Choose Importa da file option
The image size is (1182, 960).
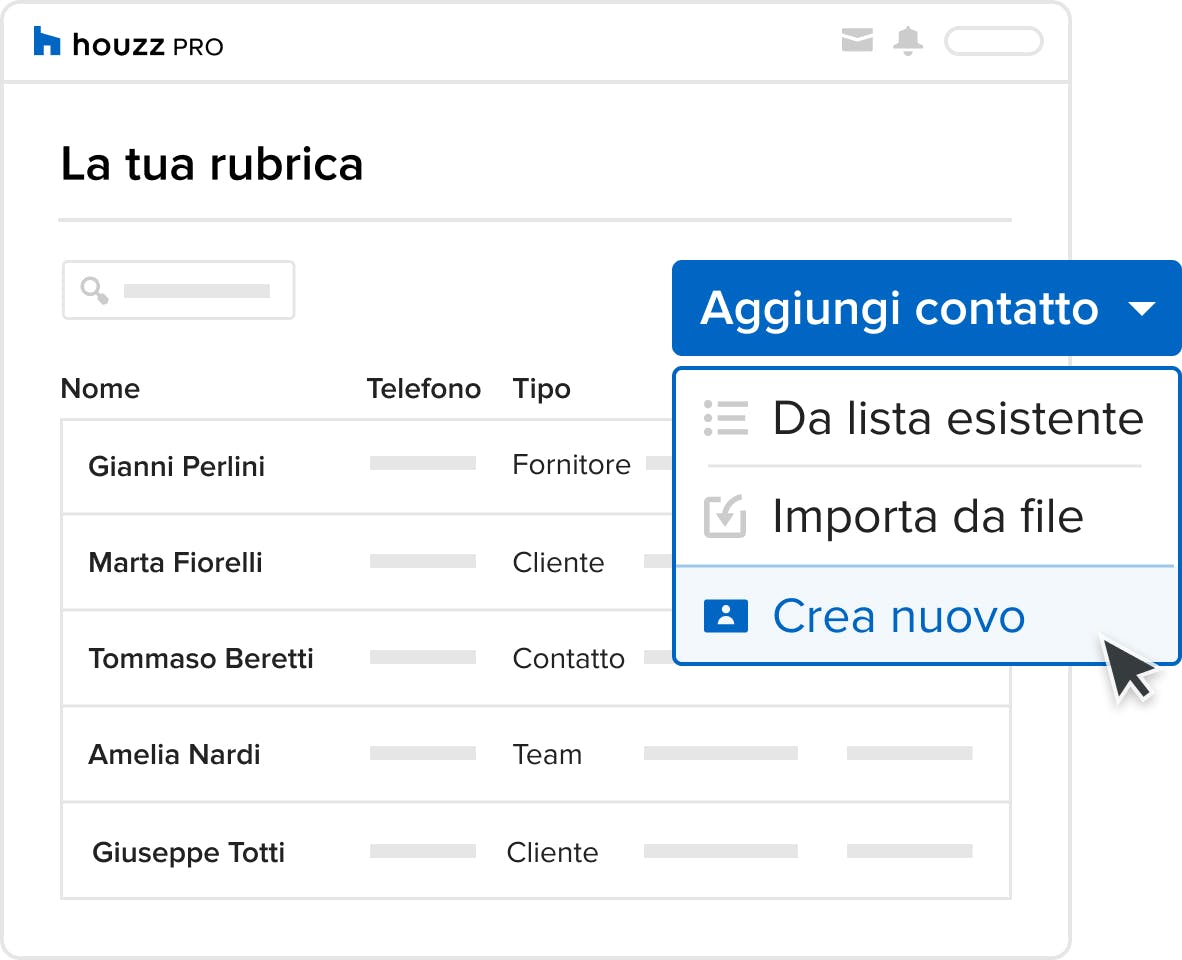[x=926, y=517]
